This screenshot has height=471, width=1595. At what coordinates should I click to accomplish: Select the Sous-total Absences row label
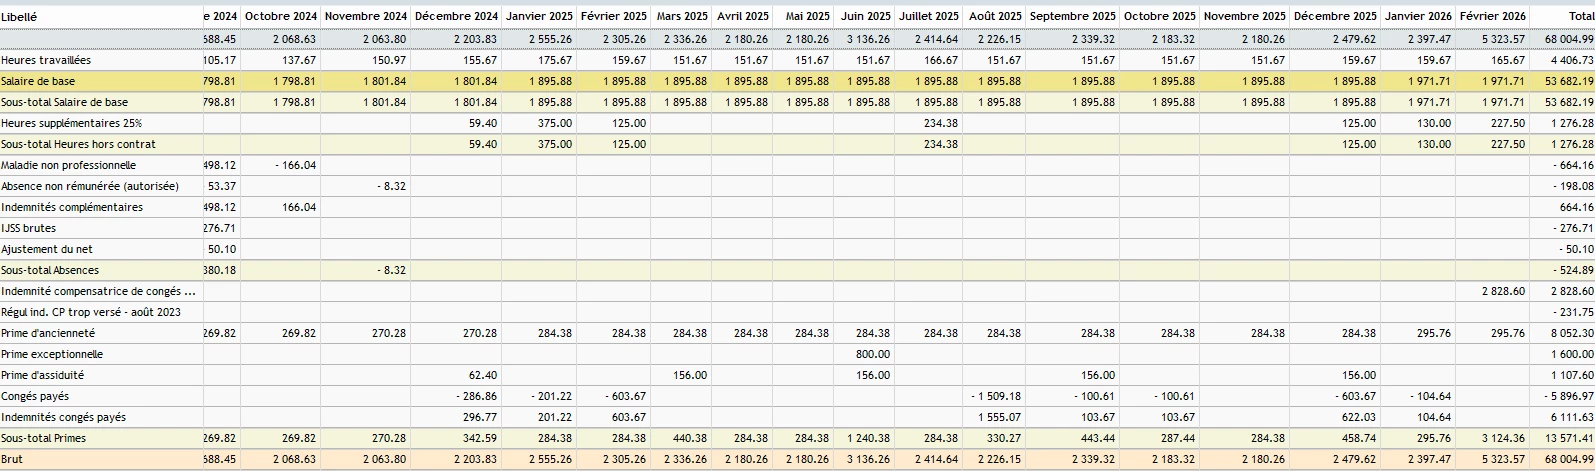point(50,270)
